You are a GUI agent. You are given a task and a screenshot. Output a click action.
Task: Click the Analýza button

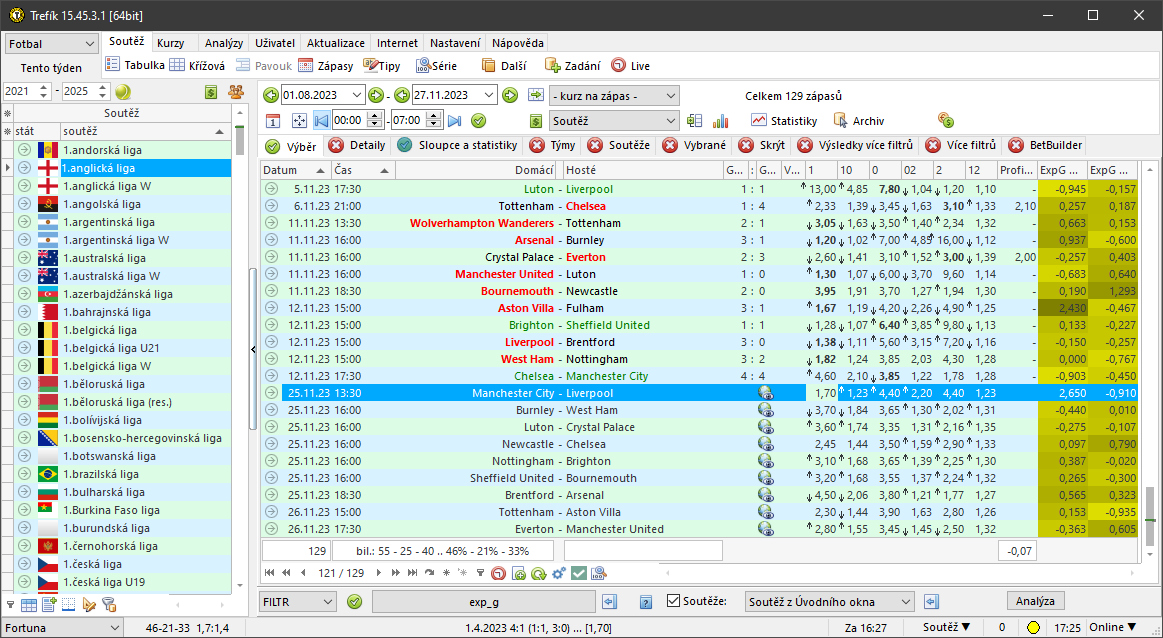pyautogui.click(x=1035, y=601)
